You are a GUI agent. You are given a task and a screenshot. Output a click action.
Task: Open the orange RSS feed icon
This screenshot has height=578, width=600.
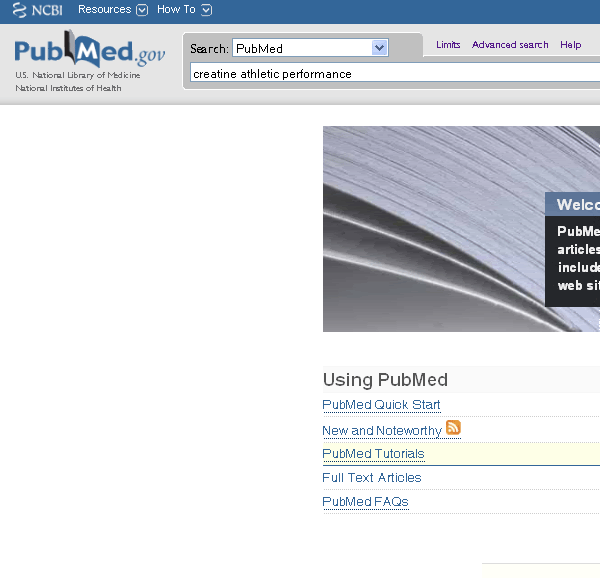point(453,428)
